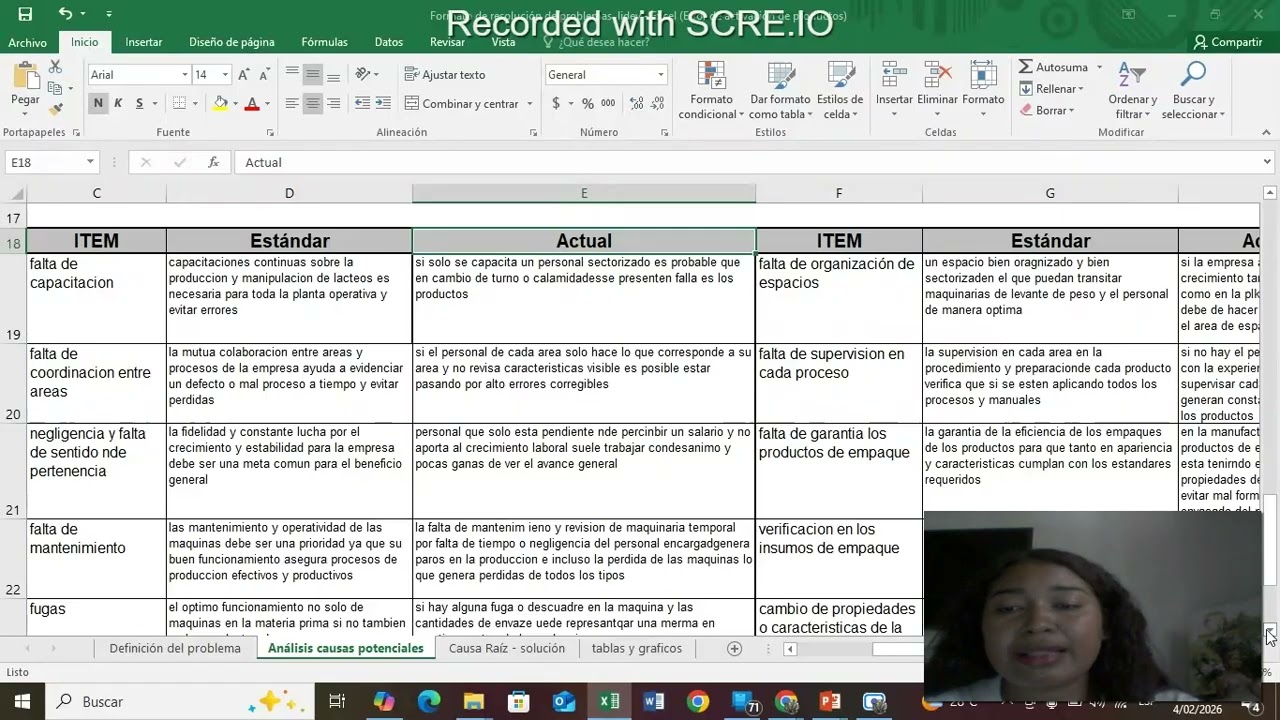The image size is (1280, 720).
Task: Click the Compartir share button
Action: pos(1228,42)
